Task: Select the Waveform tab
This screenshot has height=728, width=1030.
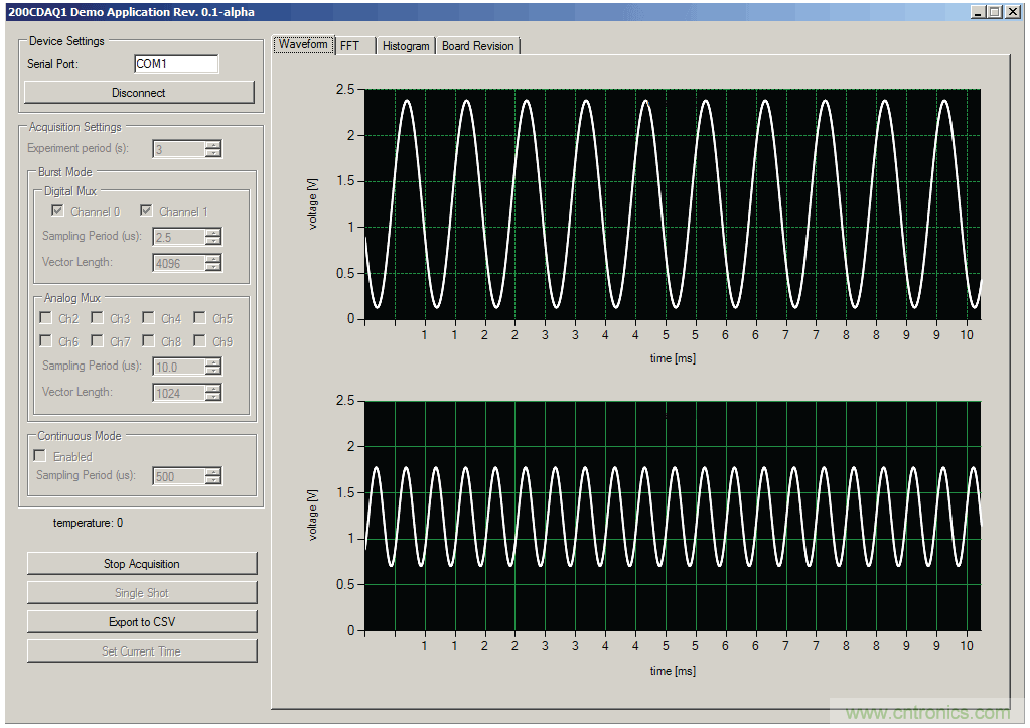Action: tap(303, 45)
